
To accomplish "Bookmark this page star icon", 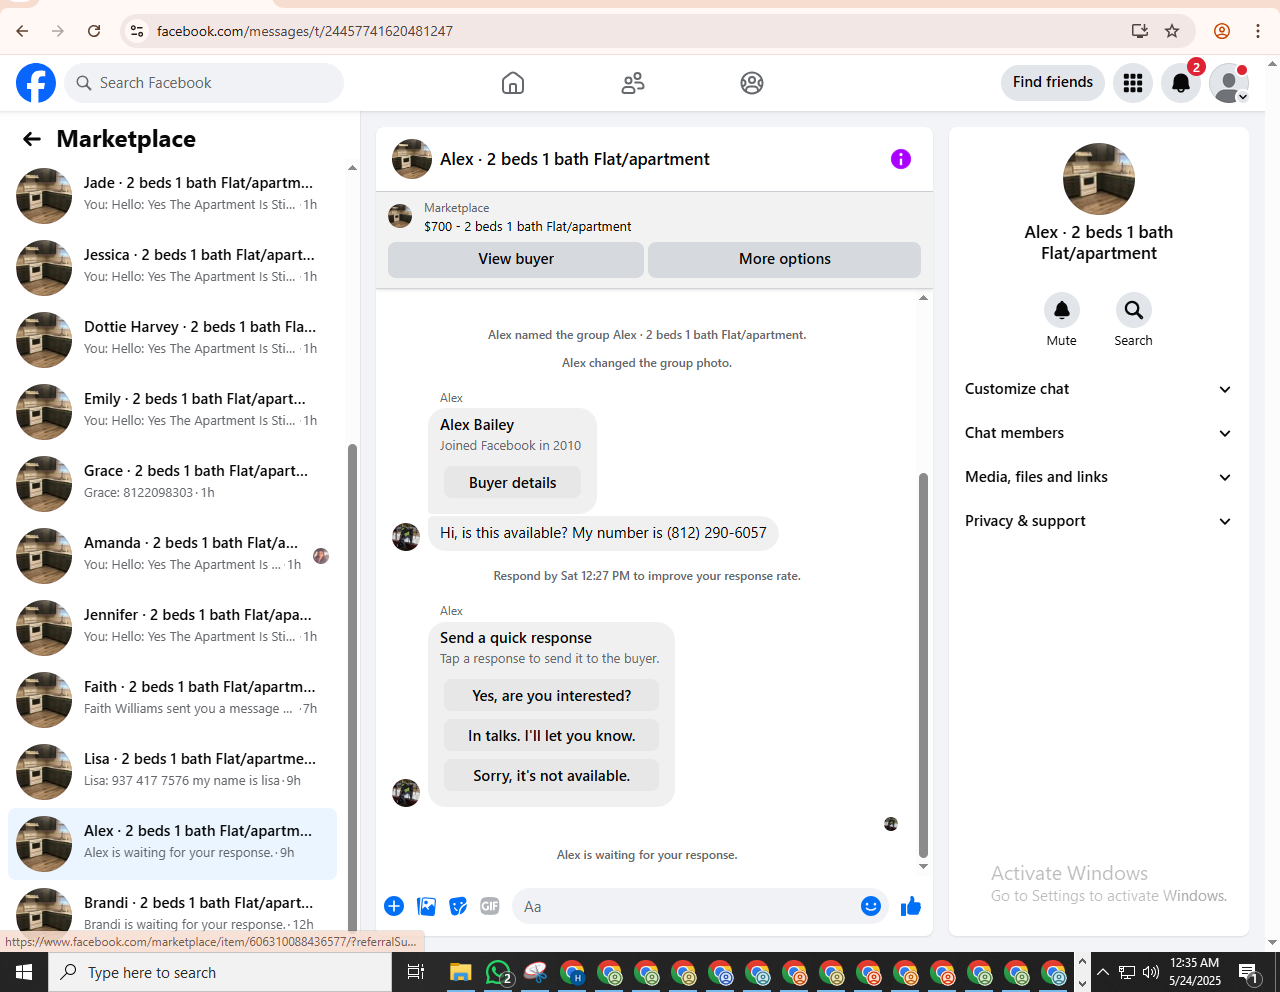I will 1172,31.
